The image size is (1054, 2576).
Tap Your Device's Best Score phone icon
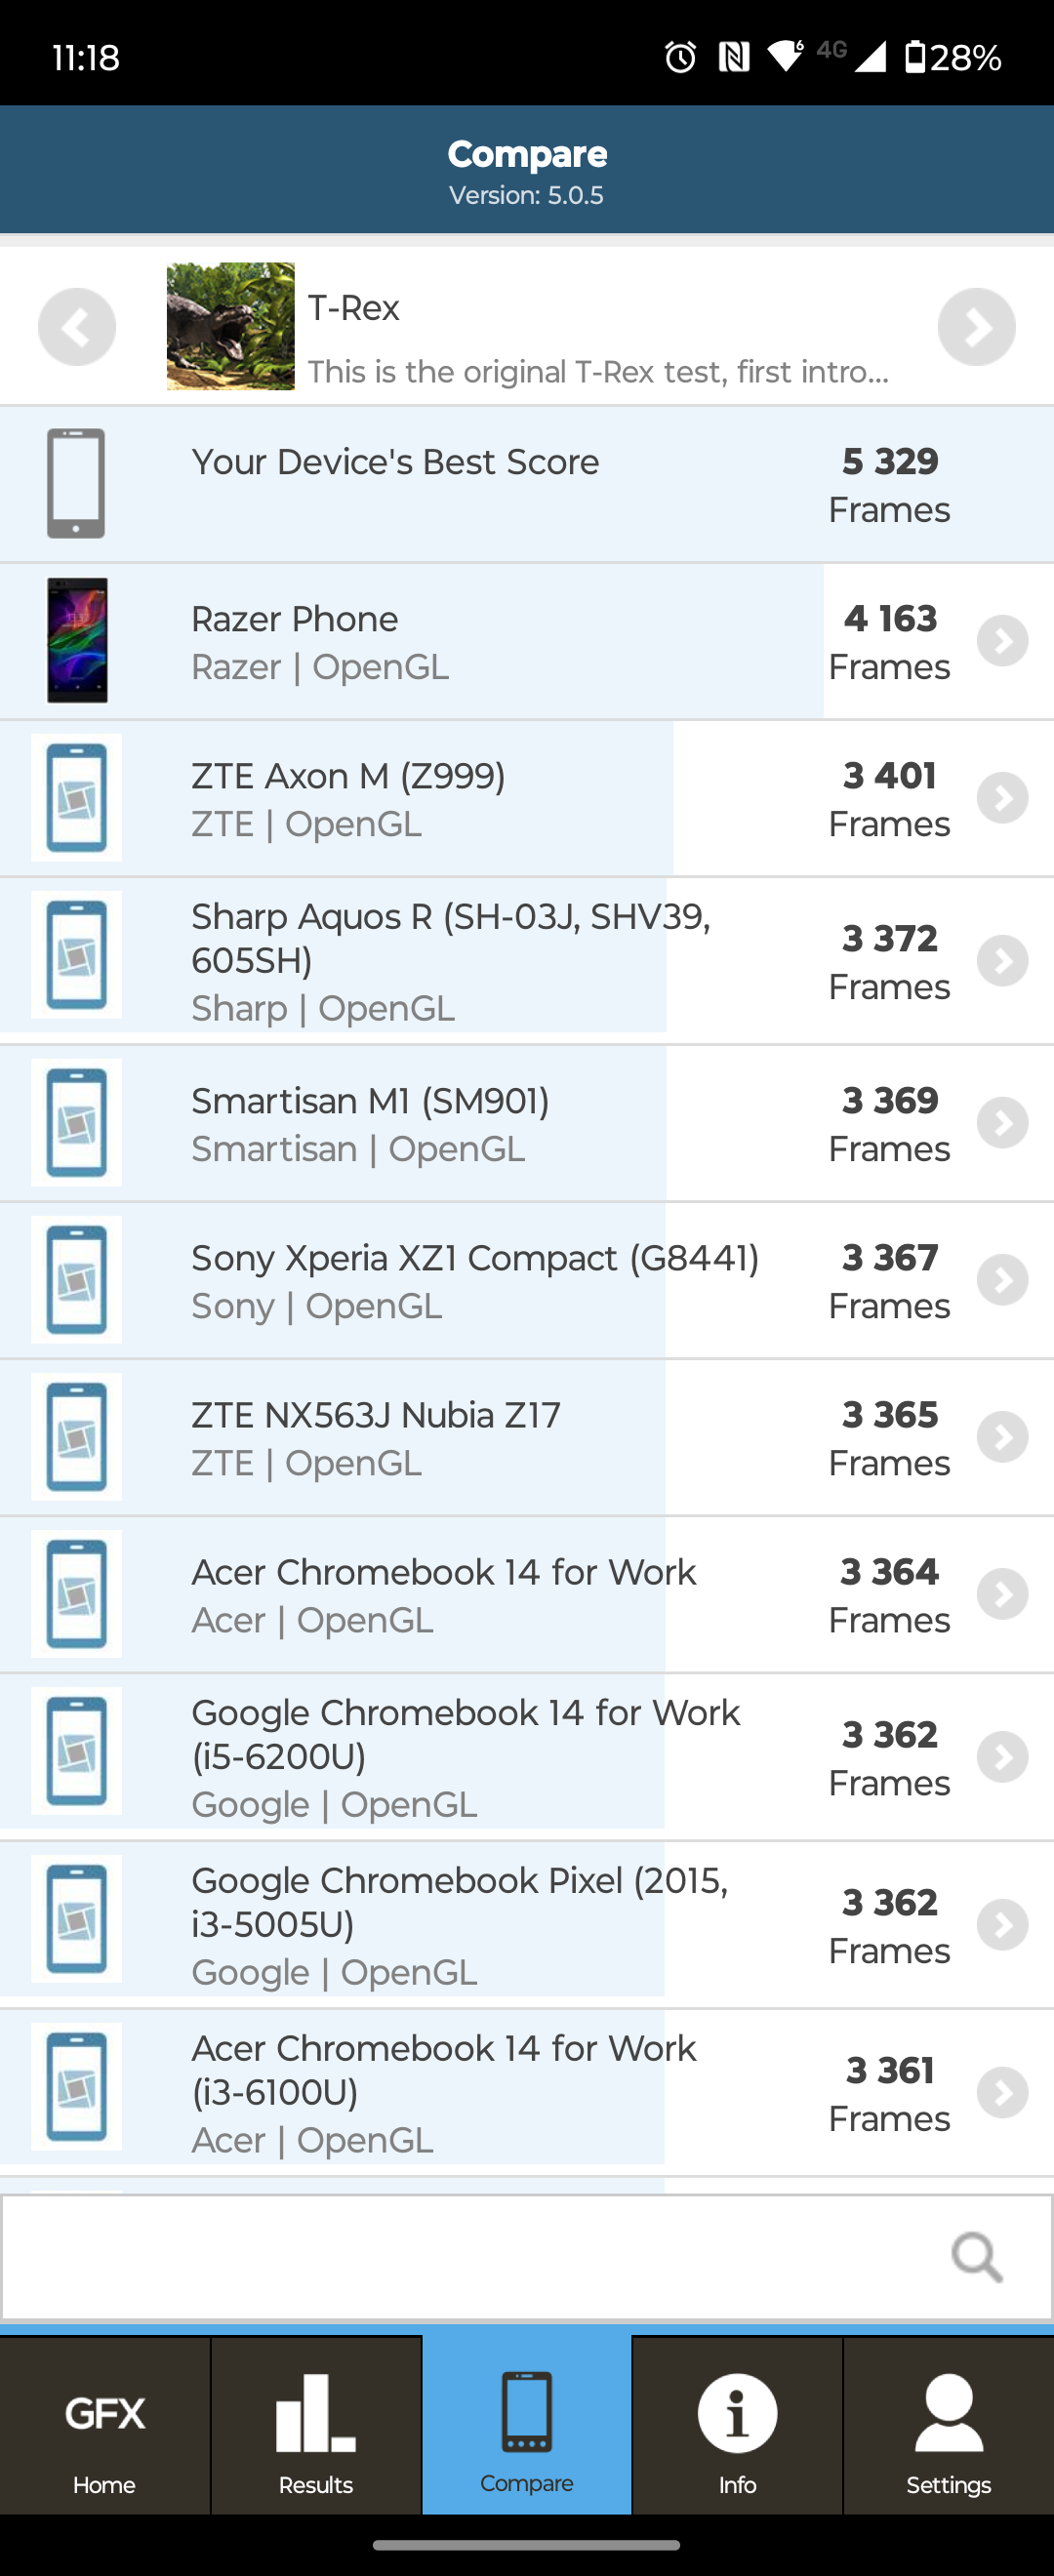[x=77, y=484]
